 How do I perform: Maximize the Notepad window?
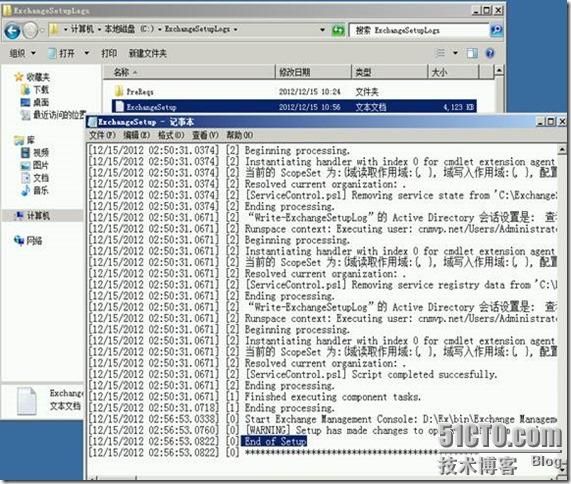tap(551, 122)
